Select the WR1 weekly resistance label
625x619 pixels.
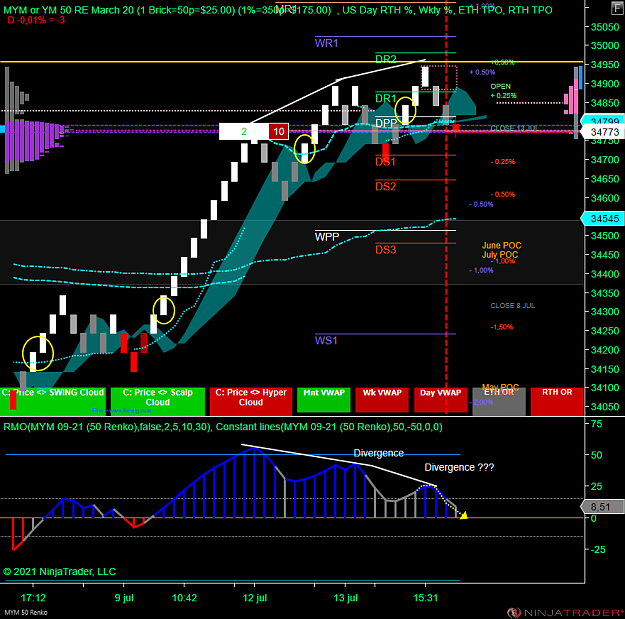[326, 43]
